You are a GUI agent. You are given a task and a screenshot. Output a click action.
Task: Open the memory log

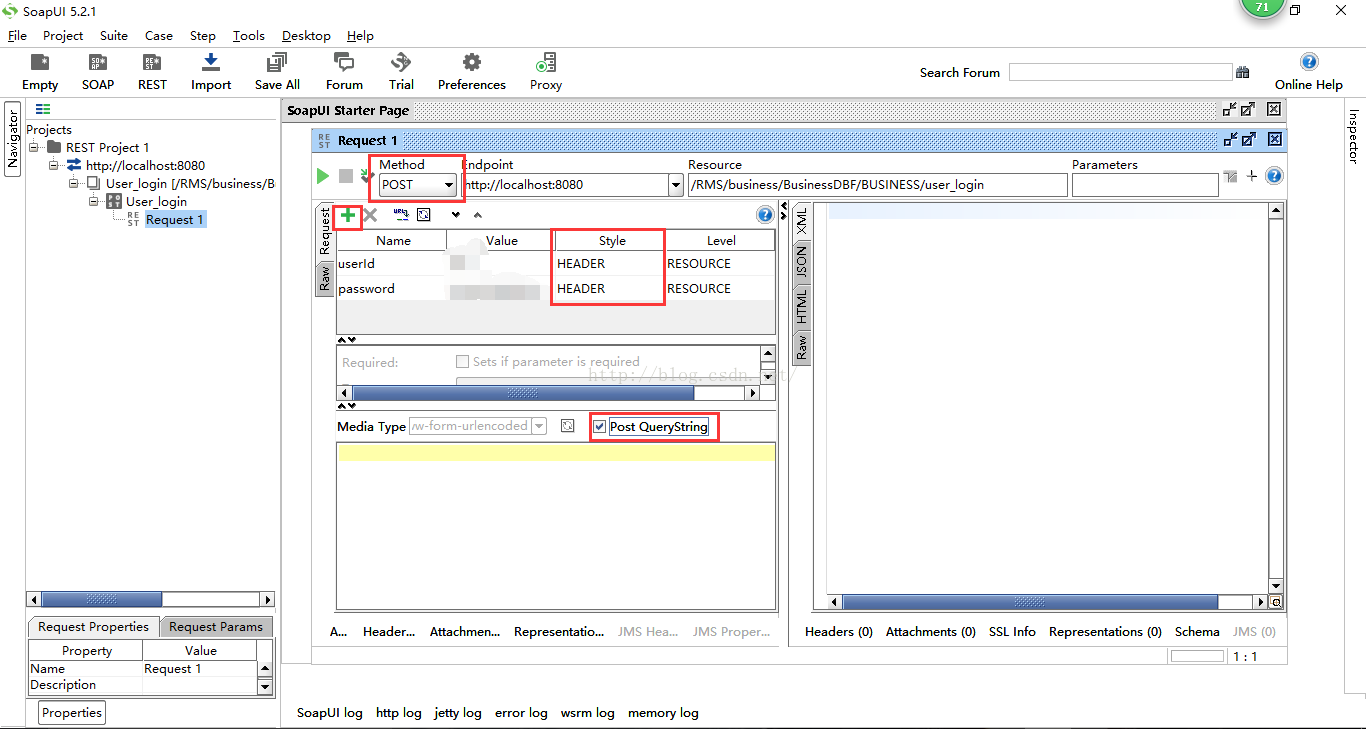pyautogui.click(x=663, y=713)
